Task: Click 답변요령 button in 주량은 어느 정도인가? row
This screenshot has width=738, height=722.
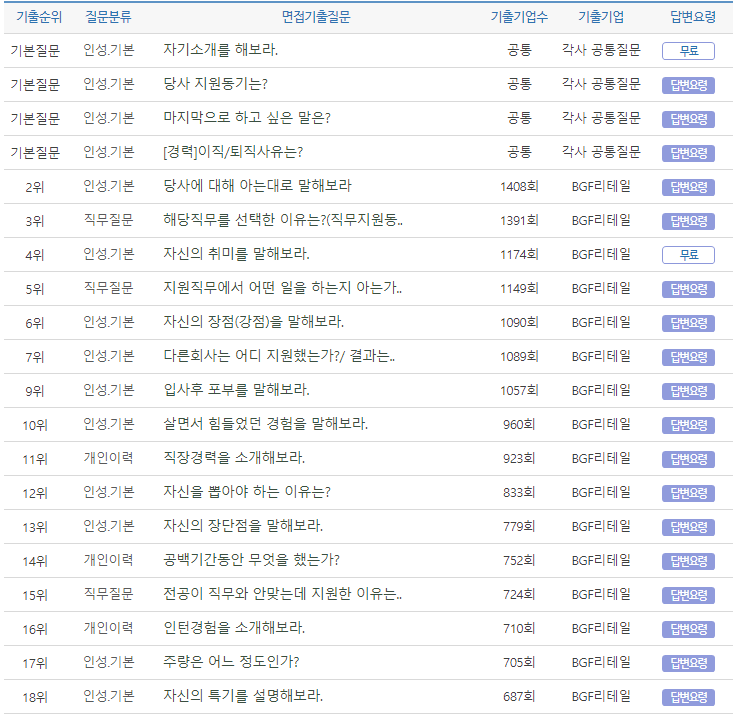Action: click(688, 663)
